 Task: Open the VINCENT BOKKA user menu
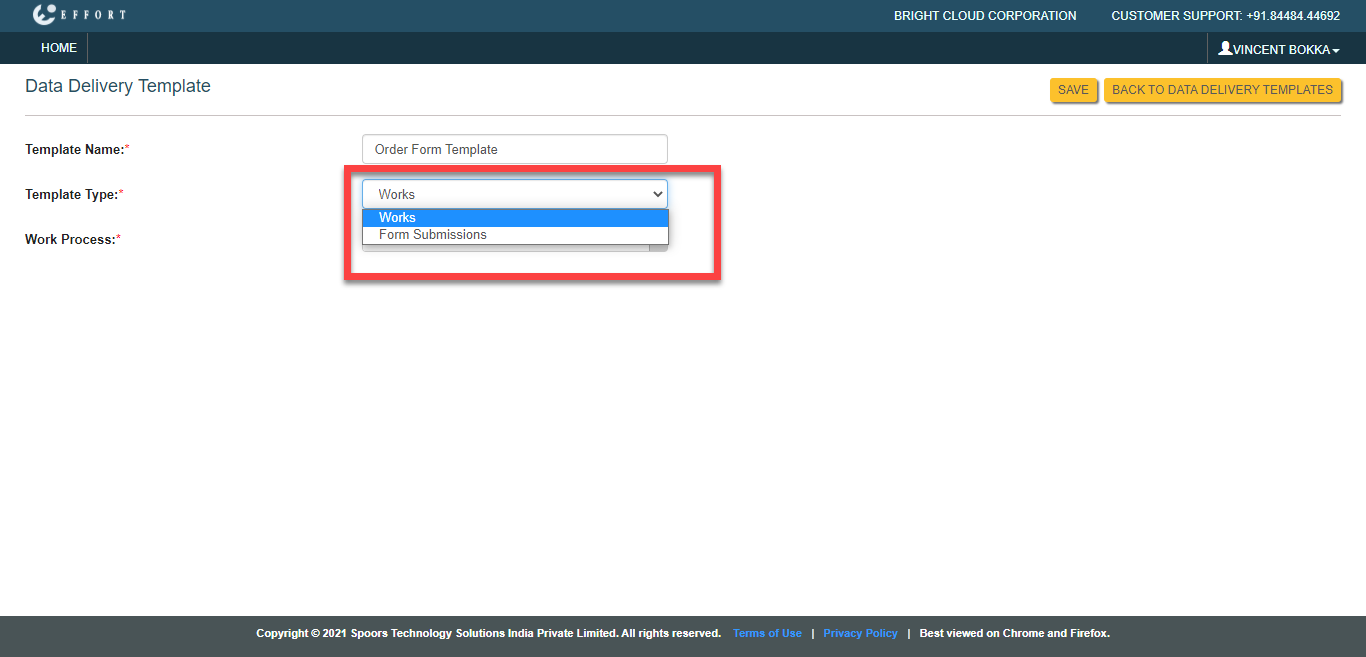click(1279, 49)
